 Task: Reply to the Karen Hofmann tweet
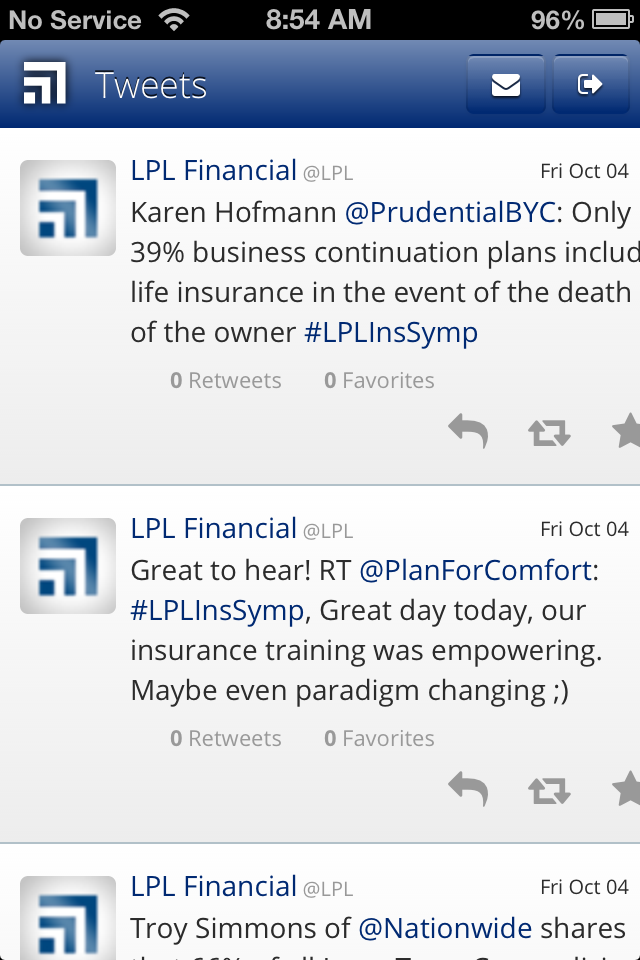pos(468,432)
